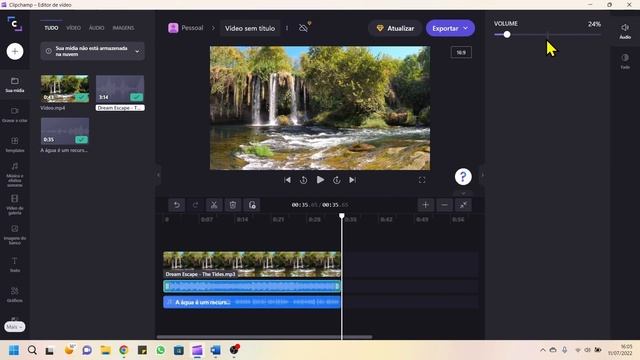Viewport: 640px width, 360px height.
Task: Open the Windows Start menu
Action: 14,350
